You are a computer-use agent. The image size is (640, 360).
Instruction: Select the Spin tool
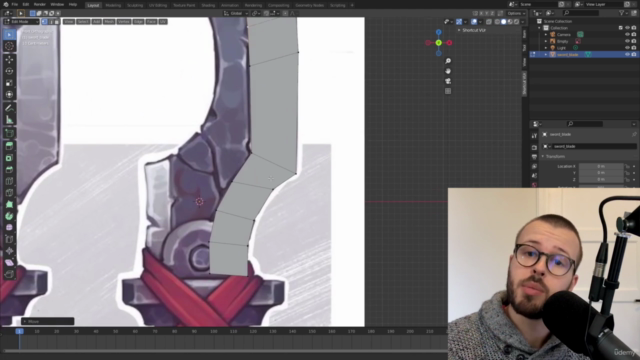tap(9, 216)
